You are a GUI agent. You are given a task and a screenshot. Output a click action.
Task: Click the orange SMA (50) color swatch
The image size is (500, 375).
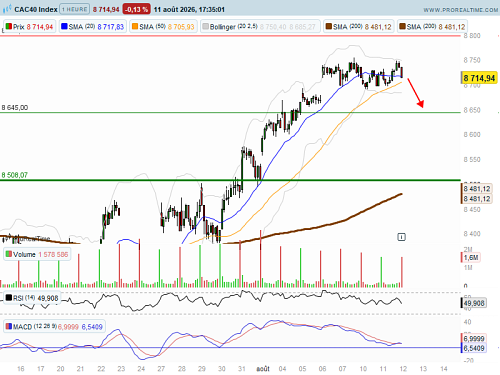tap(135, 26)
